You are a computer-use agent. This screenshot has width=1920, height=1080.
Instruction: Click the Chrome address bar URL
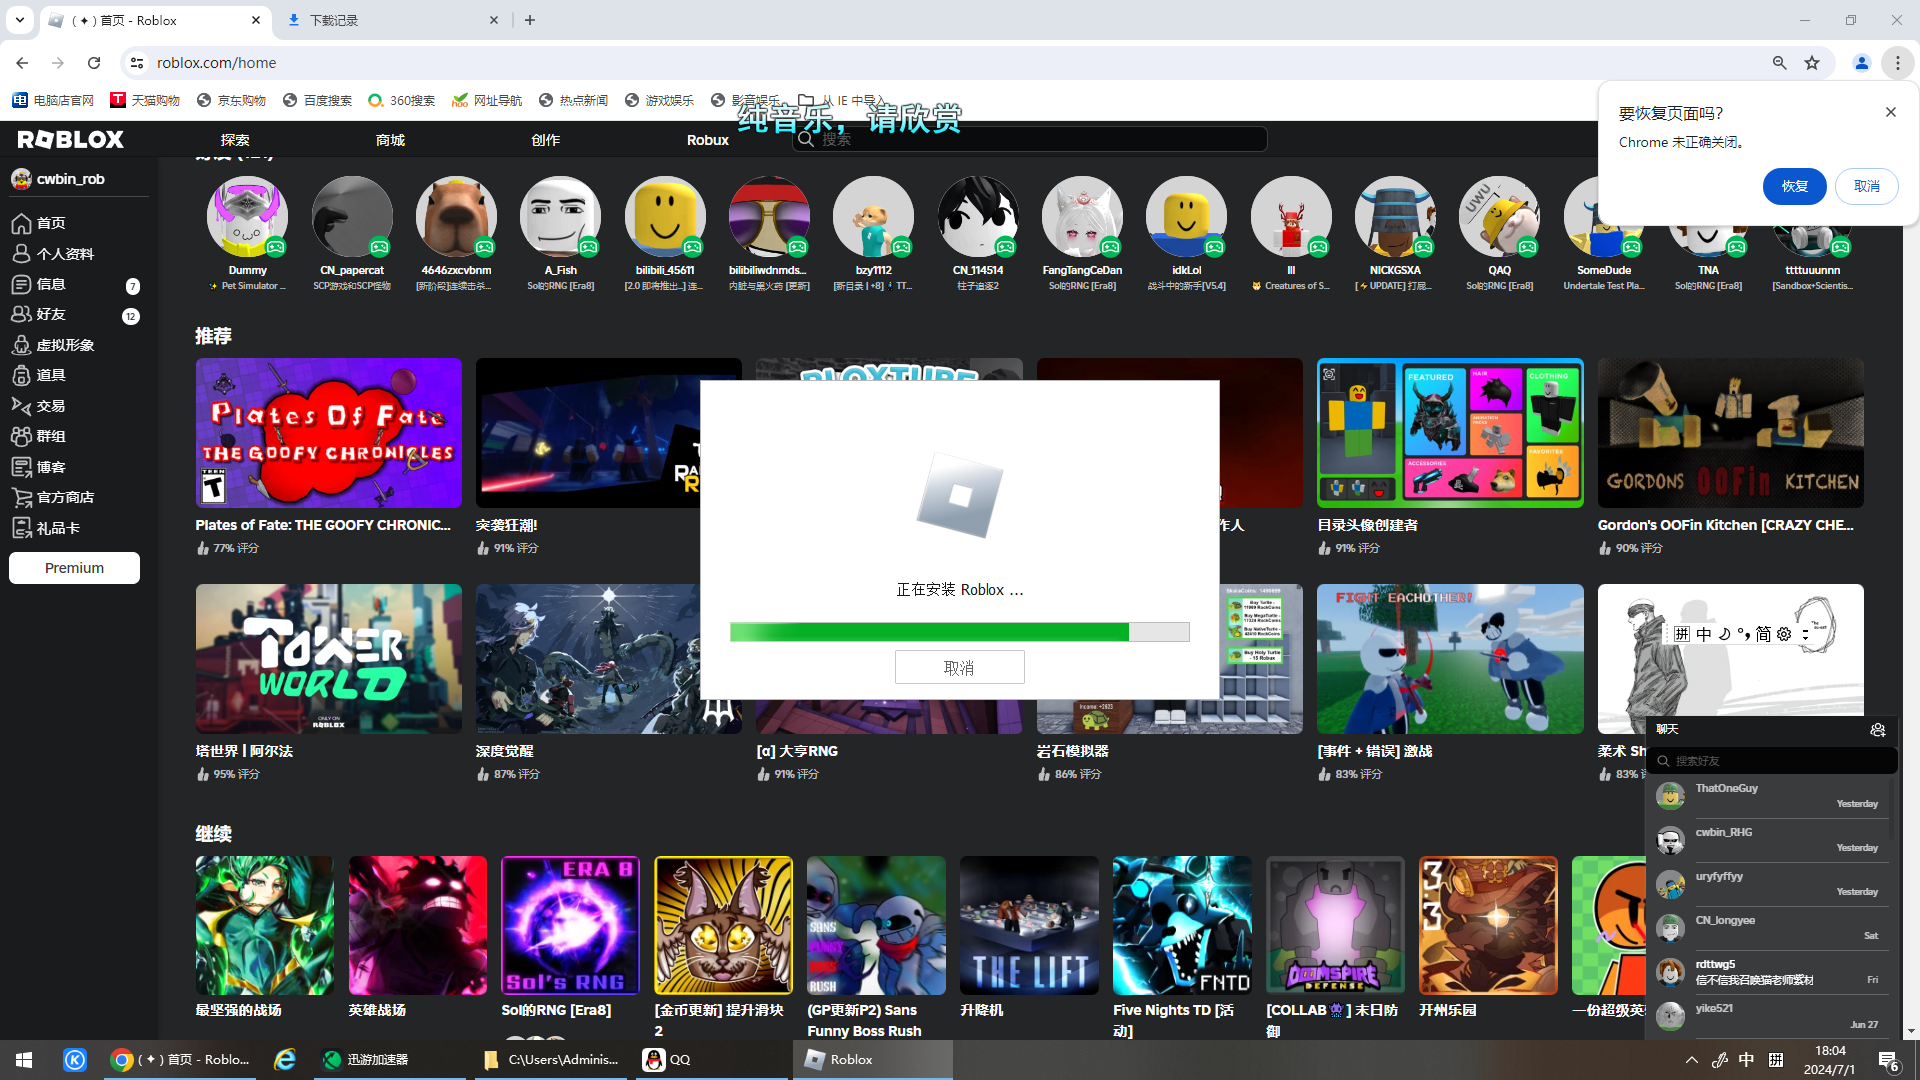(x=216, y=63)
